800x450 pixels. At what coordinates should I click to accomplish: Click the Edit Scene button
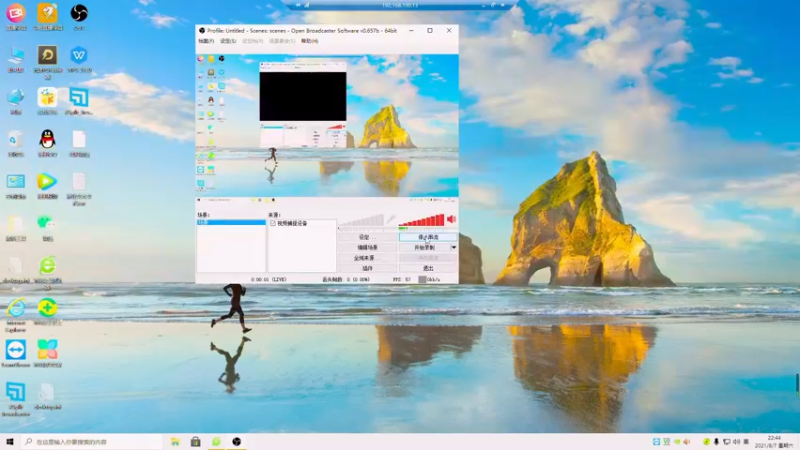tap(367, 247)
